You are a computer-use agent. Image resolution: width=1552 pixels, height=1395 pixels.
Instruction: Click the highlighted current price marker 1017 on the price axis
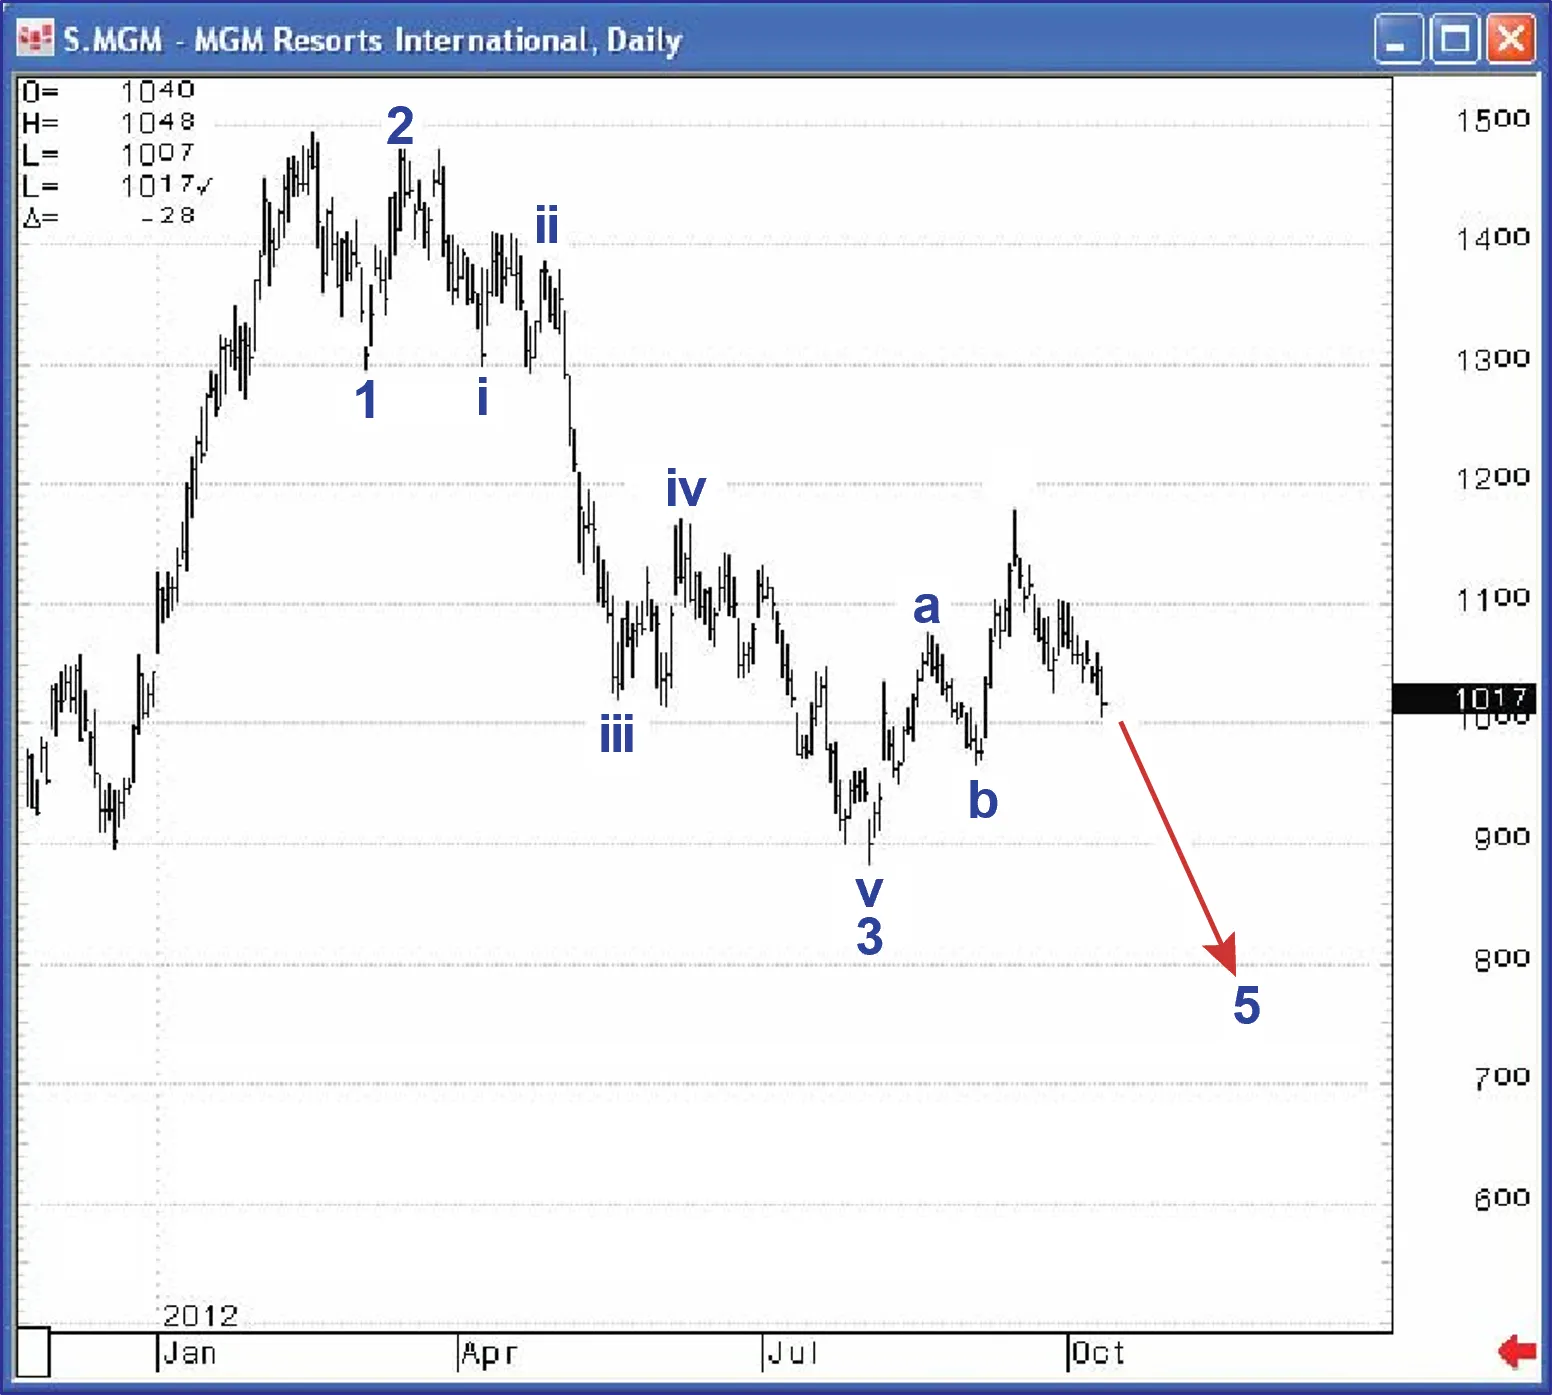click(1464, 698)
